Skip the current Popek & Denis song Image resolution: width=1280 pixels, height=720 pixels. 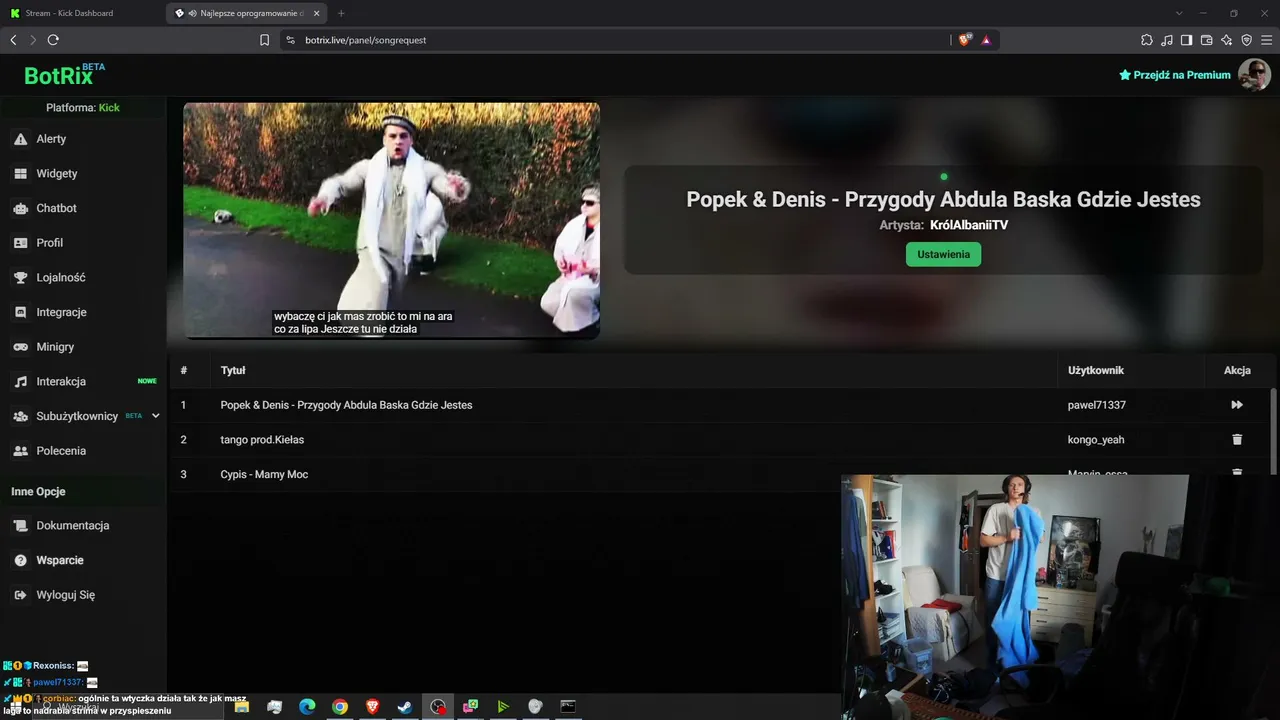(1237, 405)
